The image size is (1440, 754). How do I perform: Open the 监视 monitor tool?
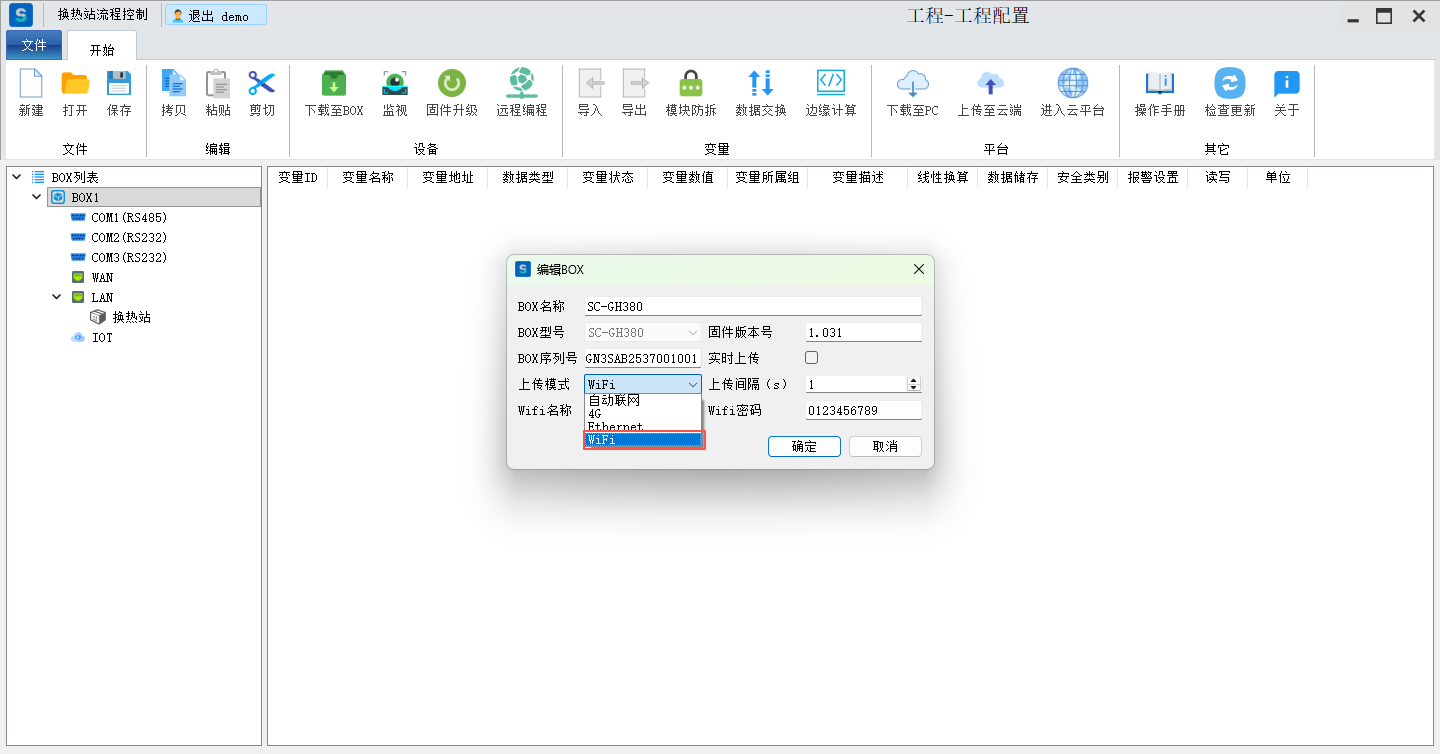(x=395, y=84)
